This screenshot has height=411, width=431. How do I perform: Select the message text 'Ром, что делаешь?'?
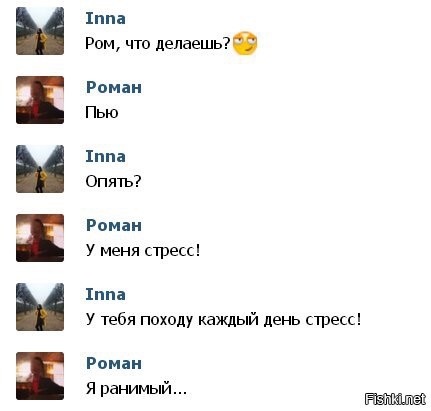tap(158, 44)
